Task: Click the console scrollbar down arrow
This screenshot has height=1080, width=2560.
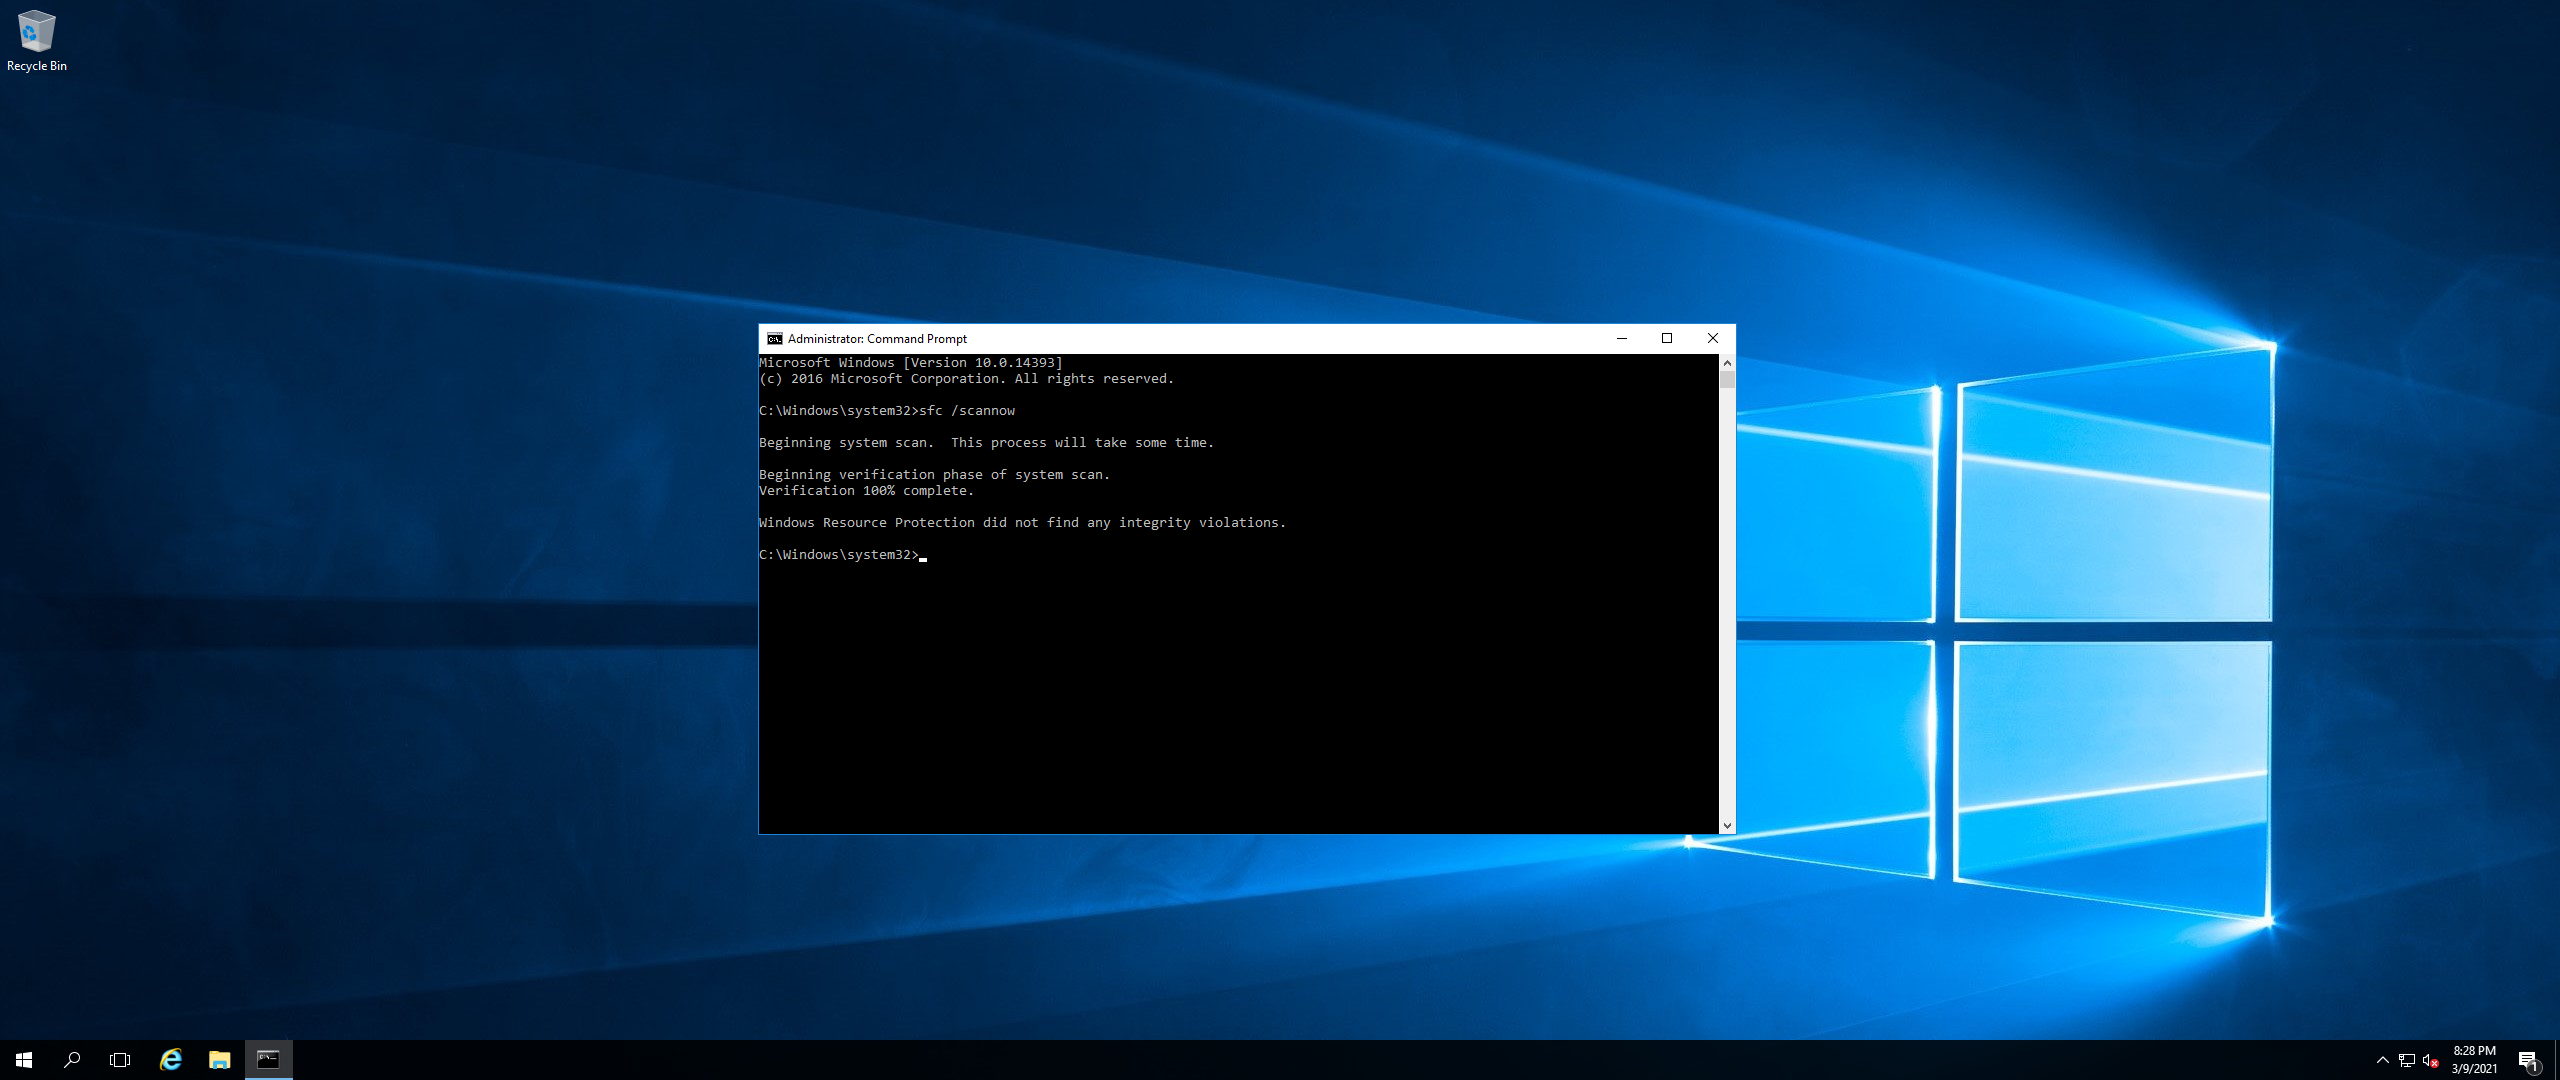Action: click(x=1727, y=825)
